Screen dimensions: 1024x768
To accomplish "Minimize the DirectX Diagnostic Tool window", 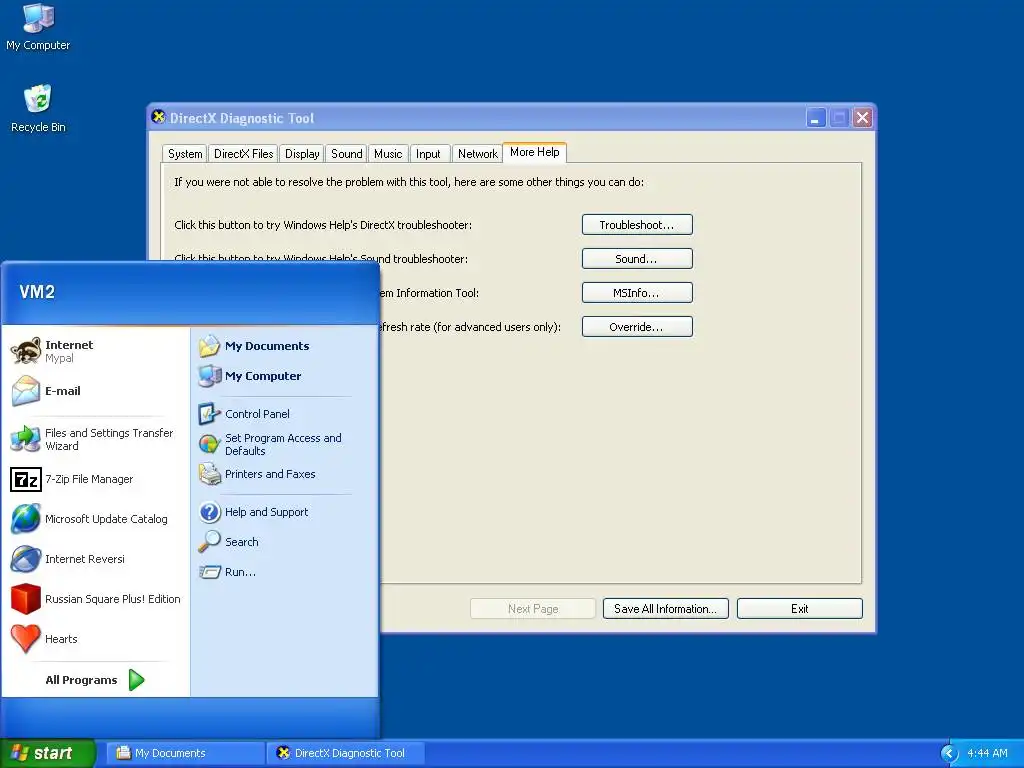I will tap(815, 118).
